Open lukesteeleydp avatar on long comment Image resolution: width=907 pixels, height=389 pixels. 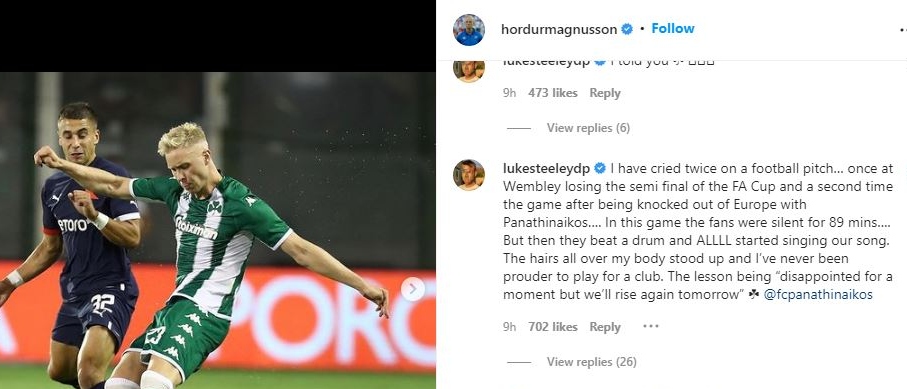pos(469,175)
